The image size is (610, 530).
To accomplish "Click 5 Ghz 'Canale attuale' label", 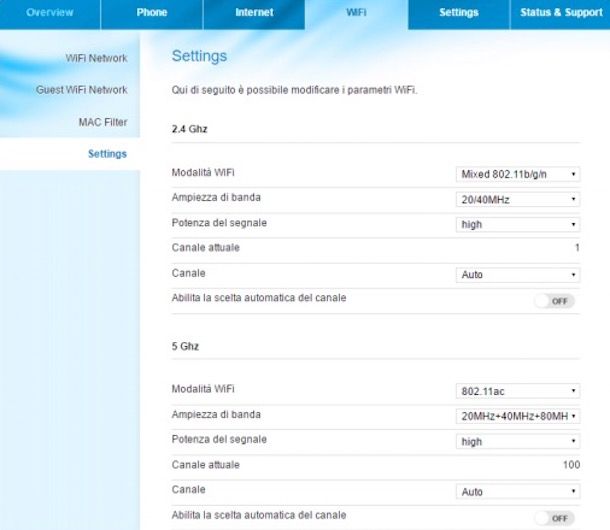I will click(205, 465).
